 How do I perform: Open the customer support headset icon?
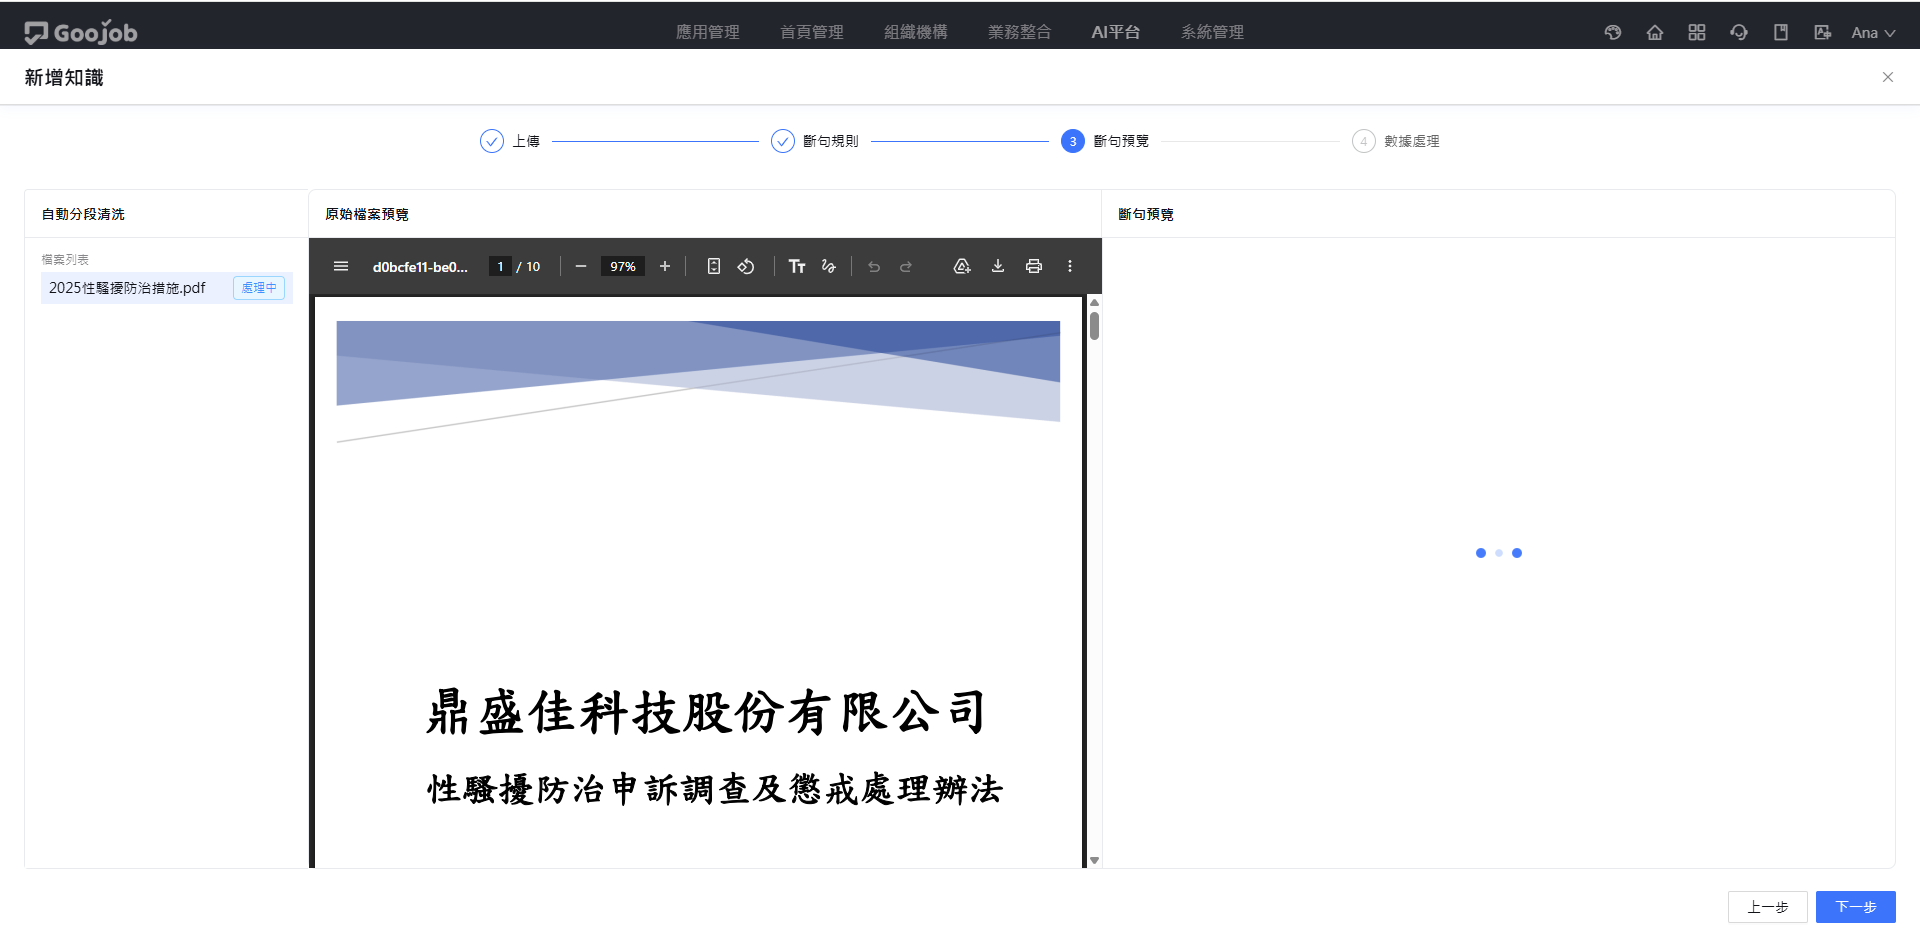pyautogui.click(x=1739, y=32)
